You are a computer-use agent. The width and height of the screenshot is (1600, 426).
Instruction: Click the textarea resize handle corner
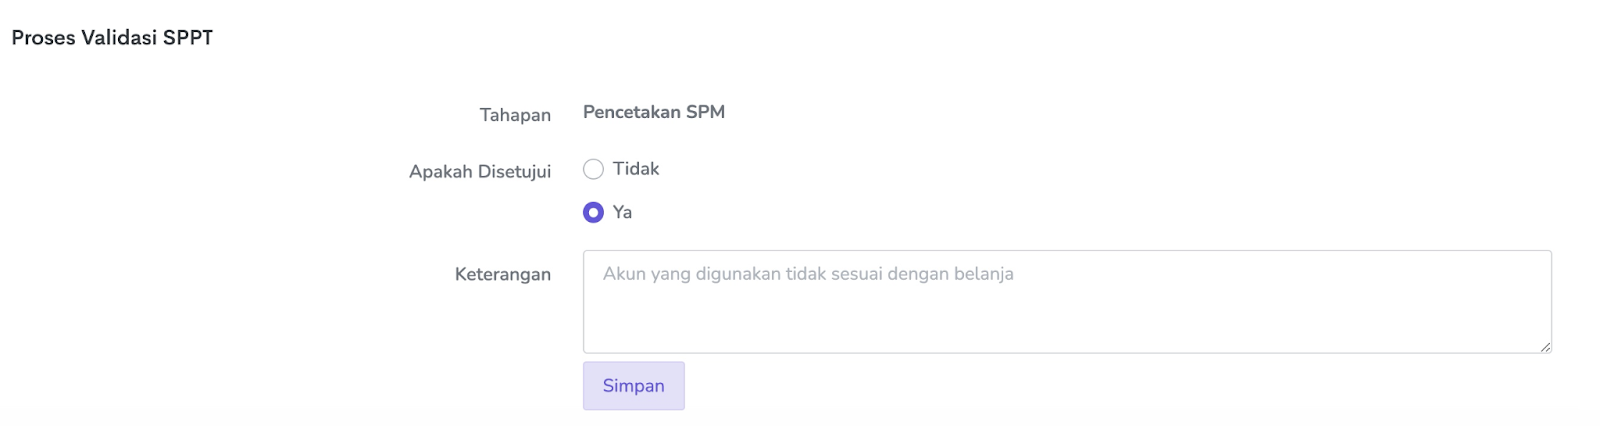pyautogui.click(x=1545, y=346)
